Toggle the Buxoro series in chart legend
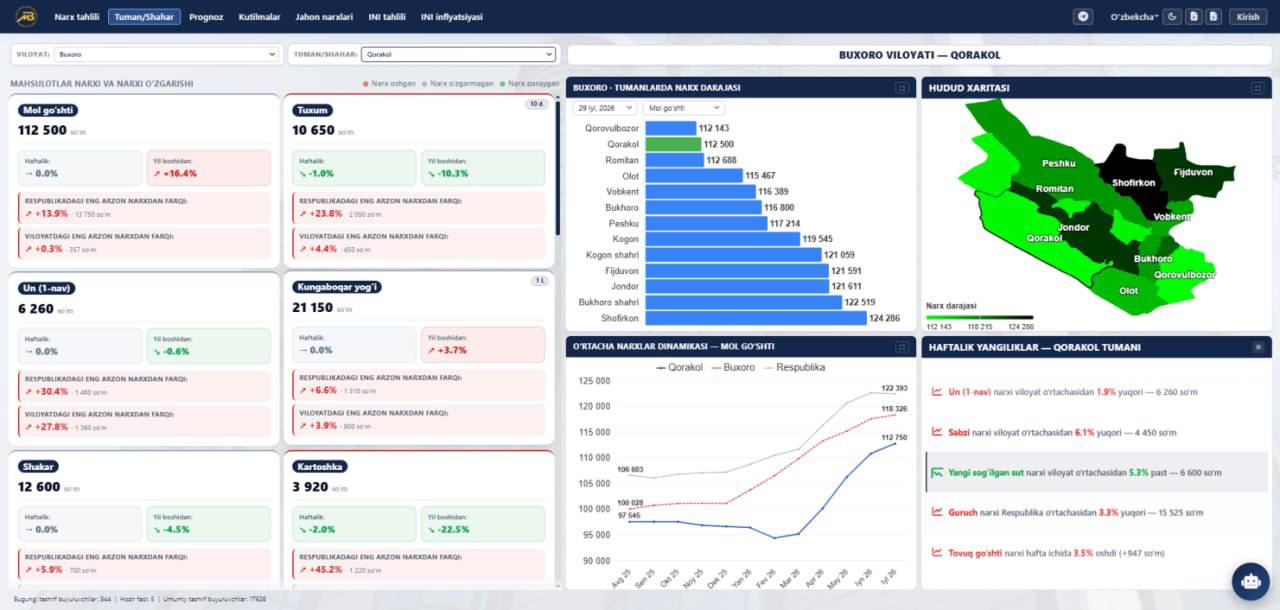 click(x=732, y=368)
